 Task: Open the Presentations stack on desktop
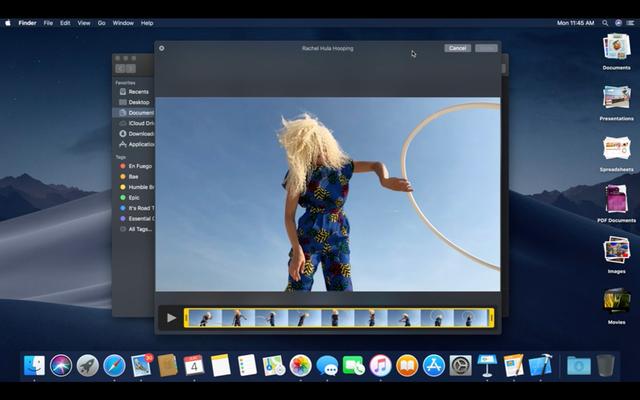[x=616, y=98]
